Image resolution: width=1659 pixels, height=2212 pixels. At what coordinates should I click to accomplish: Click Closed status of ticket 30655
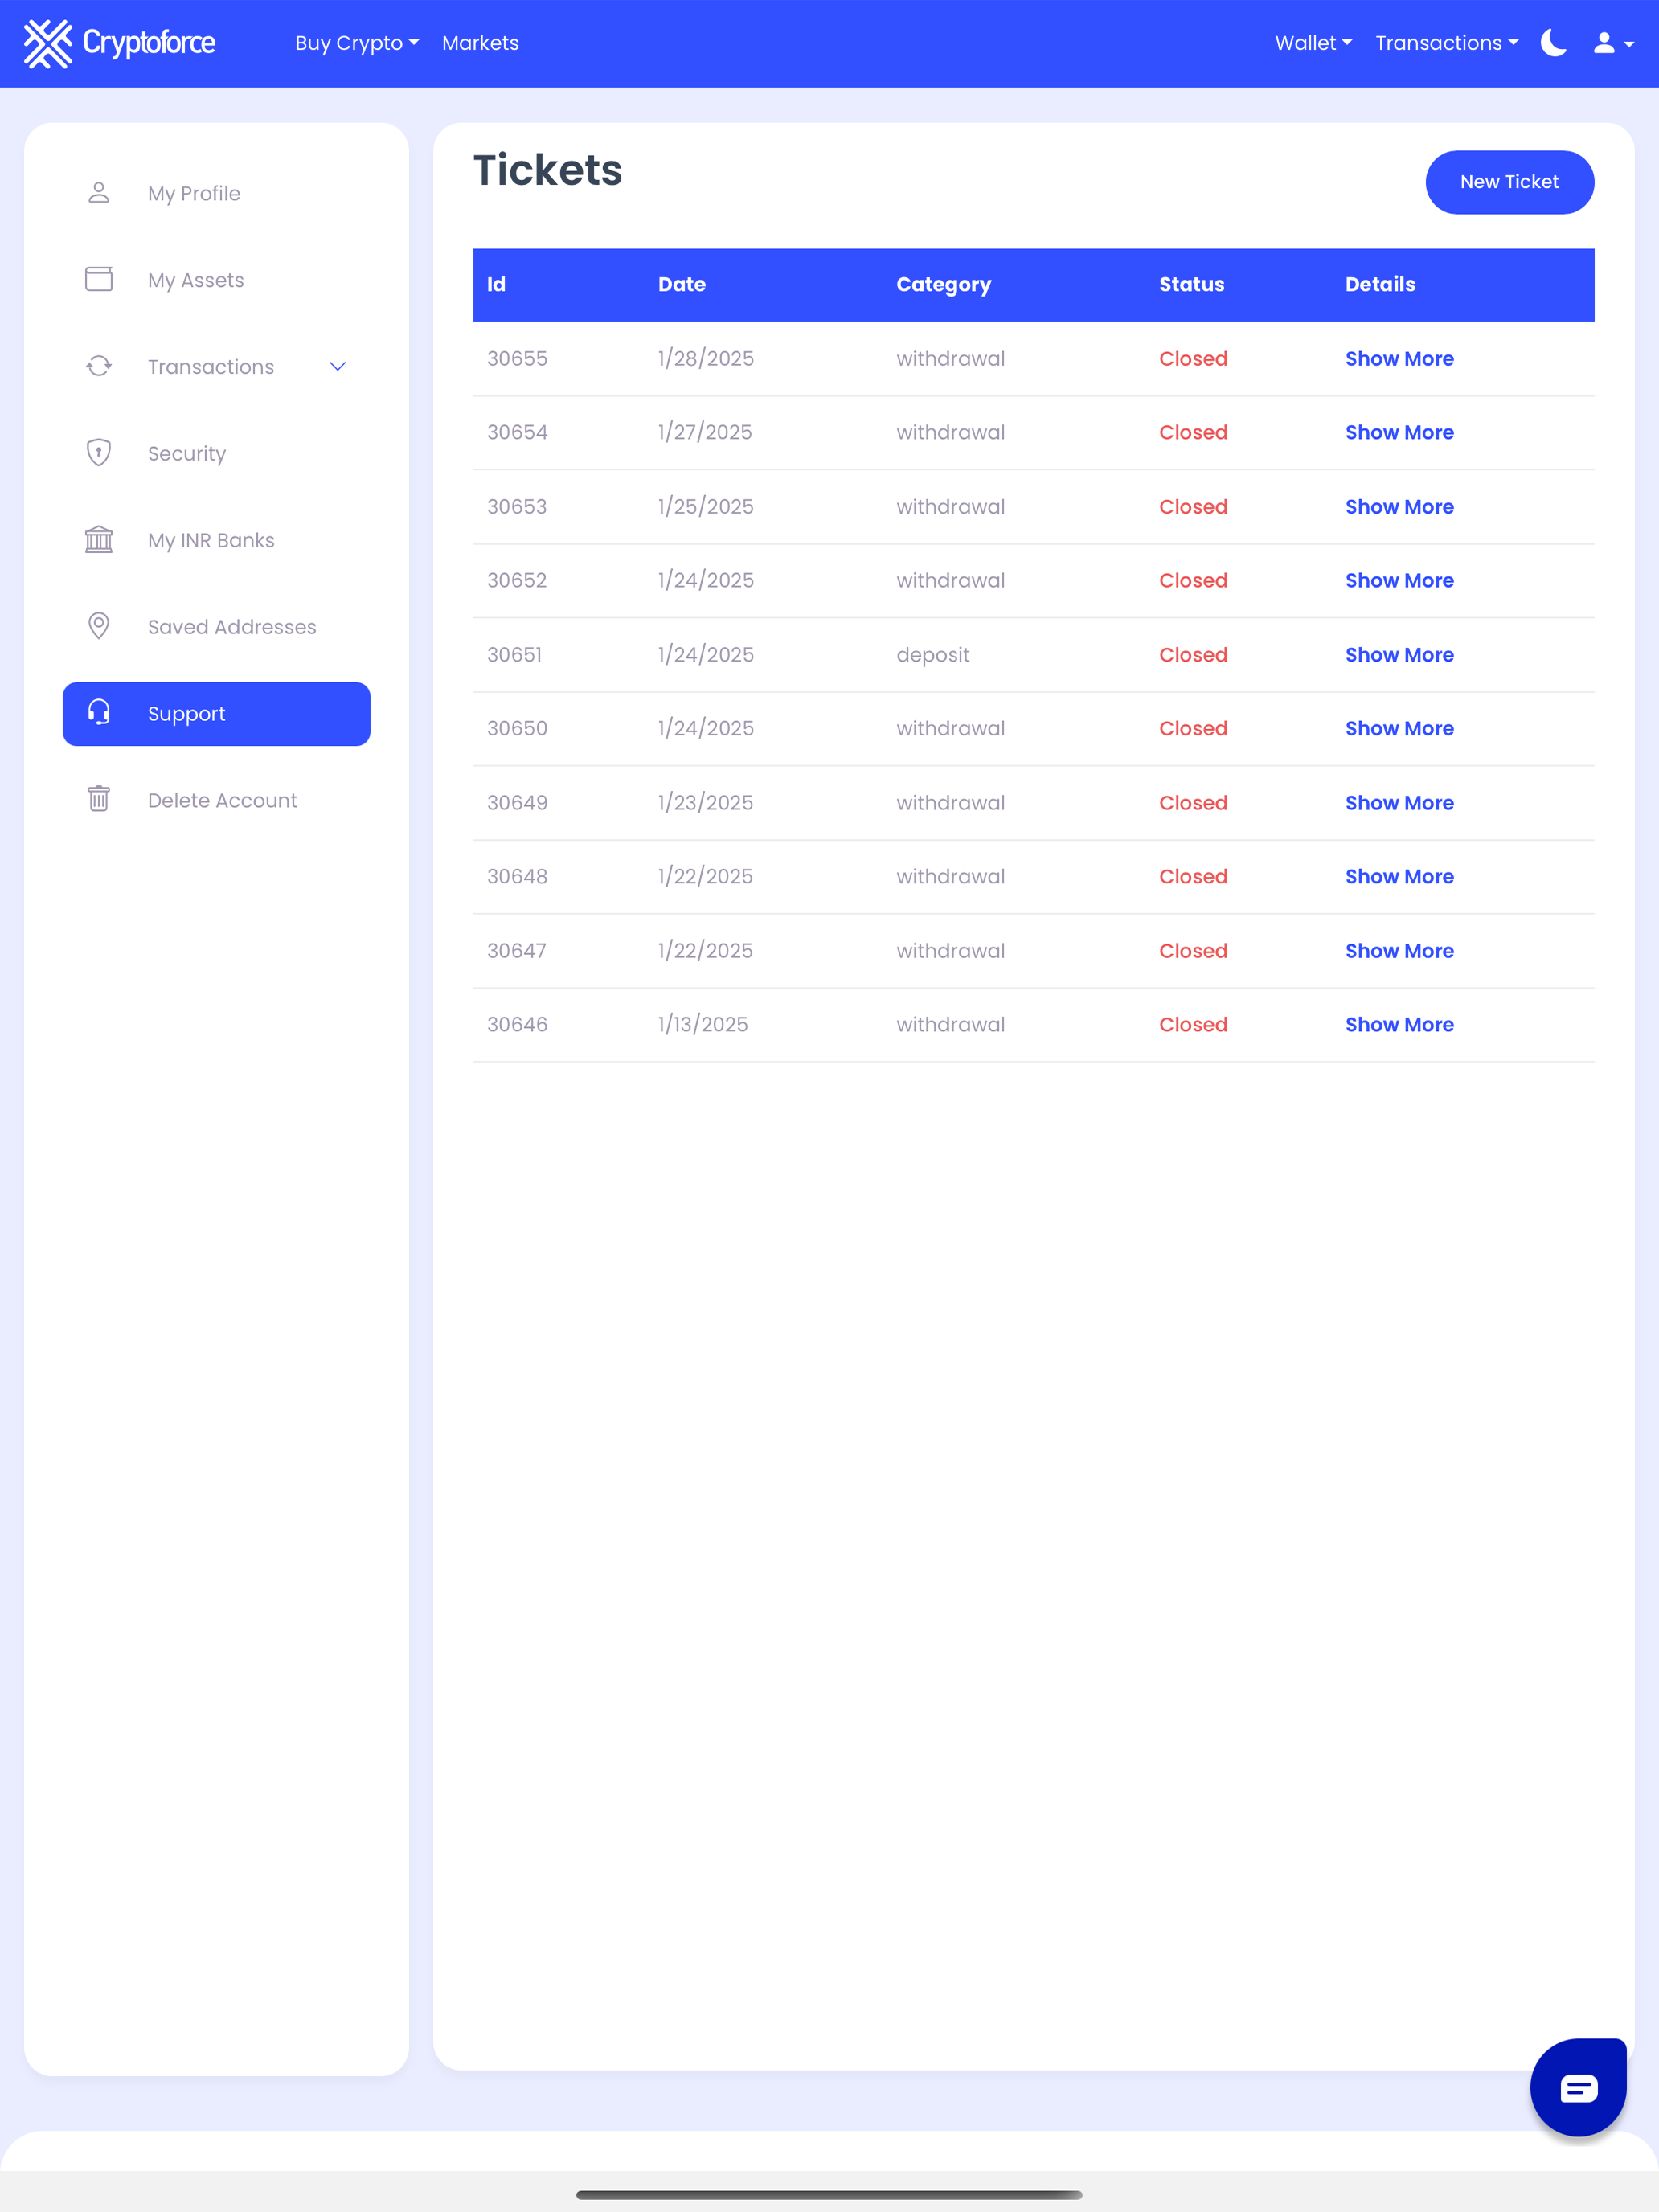(x=1193, y=359)
